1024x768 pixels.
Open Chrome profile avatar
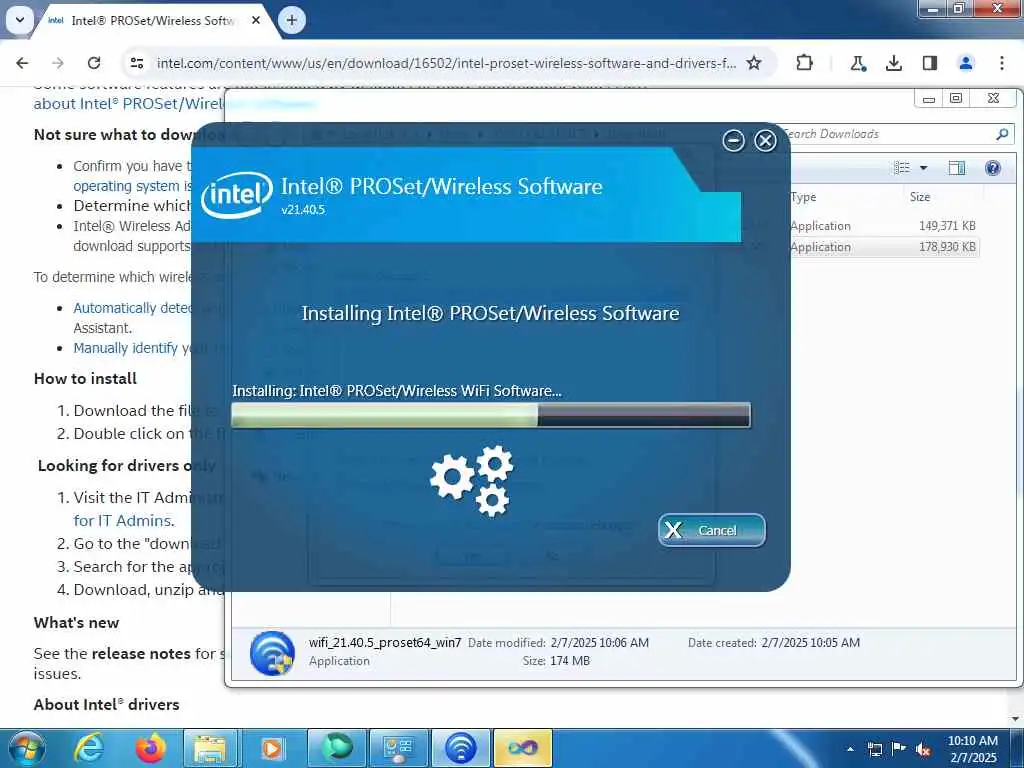[966, 63]
